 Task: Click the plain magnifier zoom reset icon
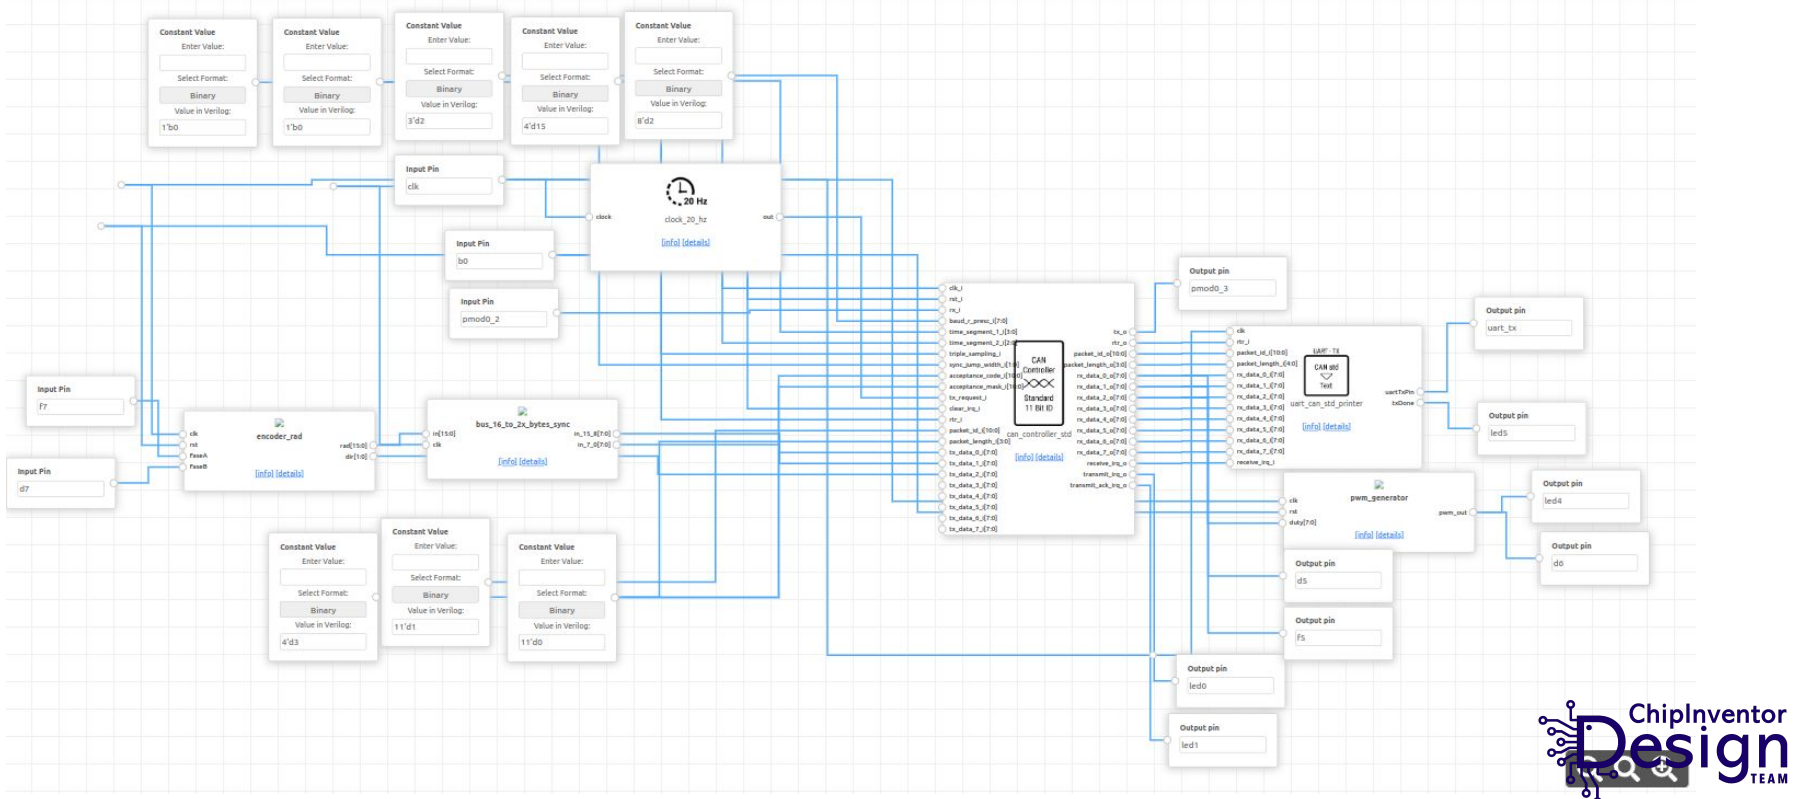click(x=1627, y=768)
